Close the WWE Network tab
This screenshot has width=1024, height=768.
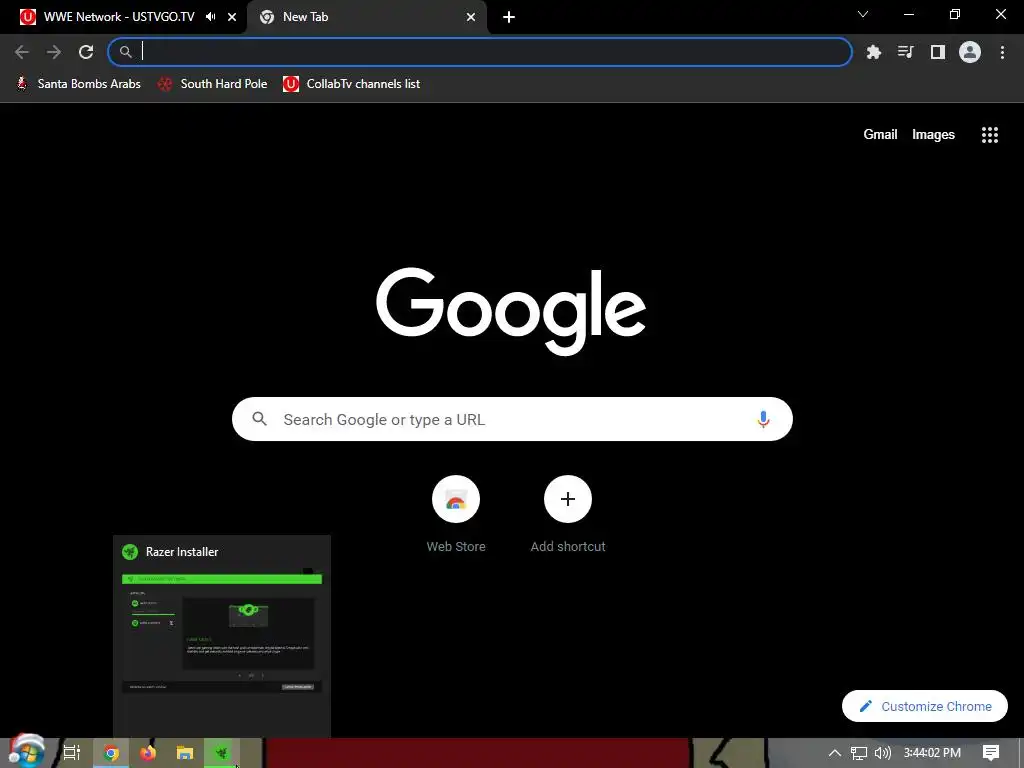tap(232, 17)
